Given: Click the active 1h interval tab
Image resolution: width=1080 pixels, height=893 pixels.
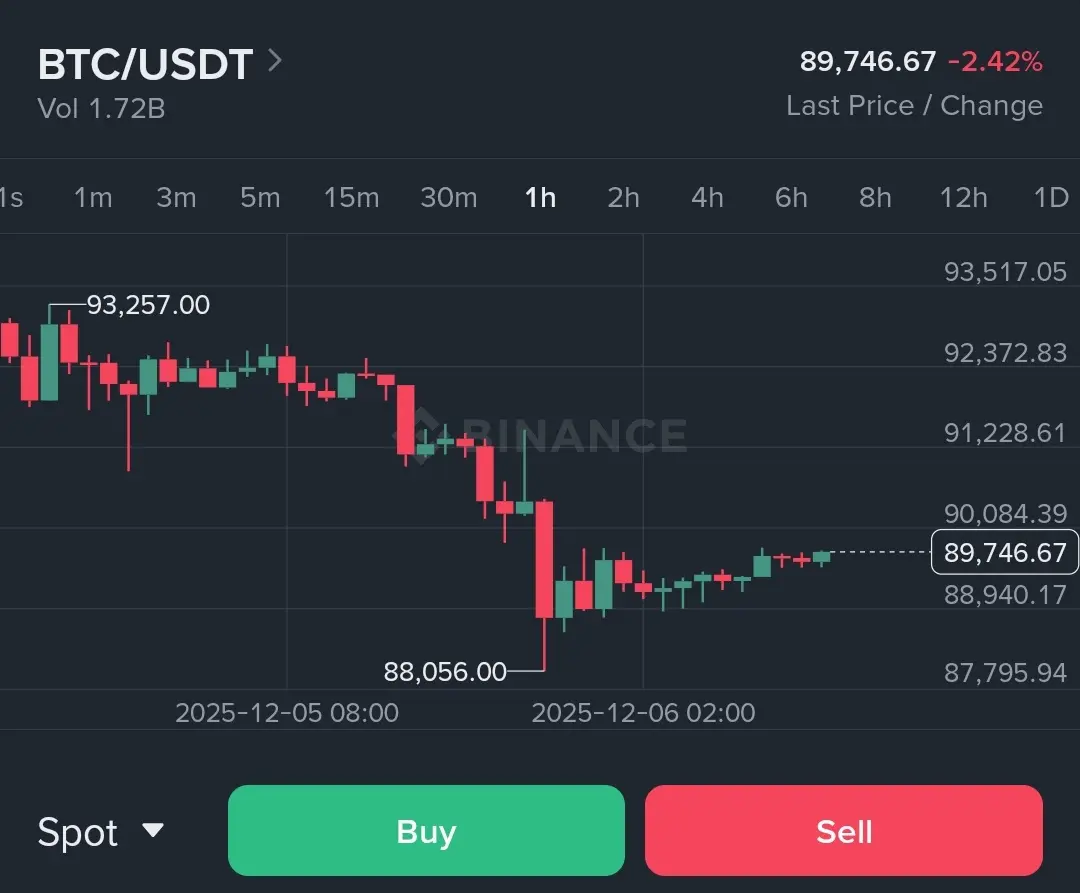Looking at the screenshot, I should pyautogui.click(x=541, y=198).
